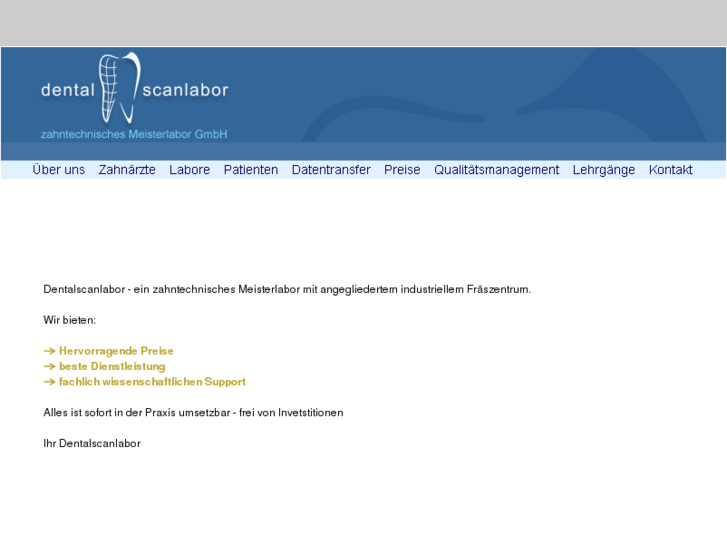The image size is (727, 545).
Task: Click the zahntechnisches Meisterlabor GmbH tagline
Action: click(134, 135)
